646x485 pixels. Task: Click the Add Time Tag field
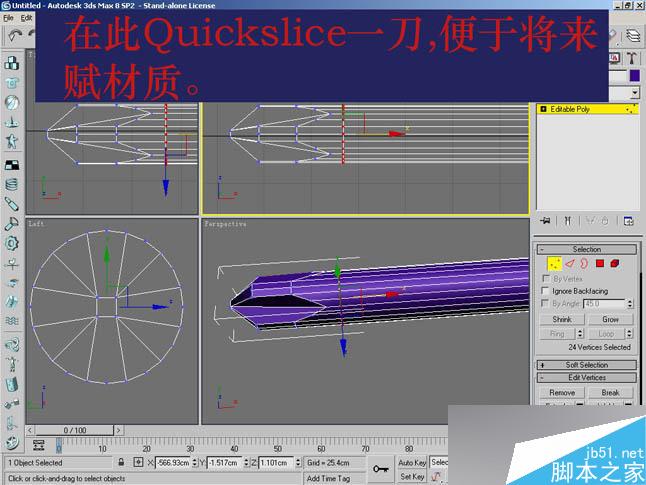pos(334,478)
